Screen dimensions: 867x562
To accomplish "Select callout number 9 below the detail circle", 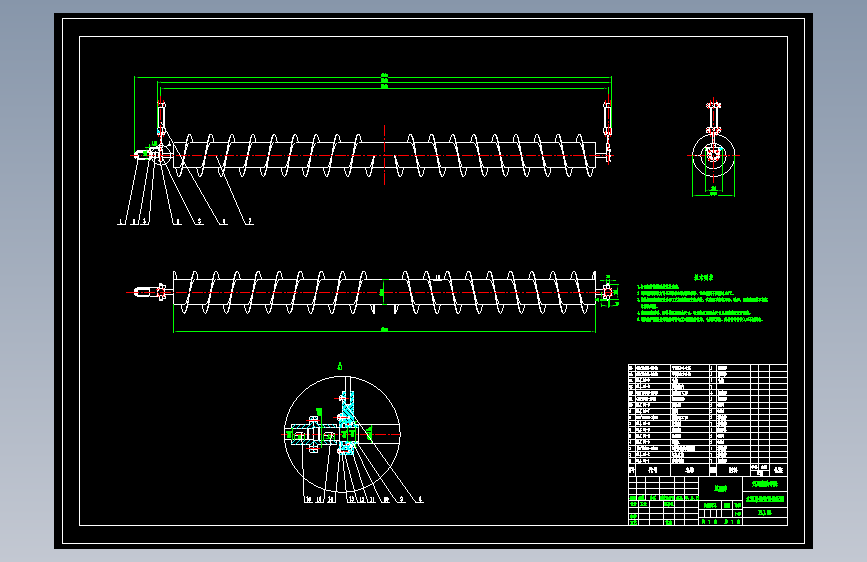I will point(401,499).
